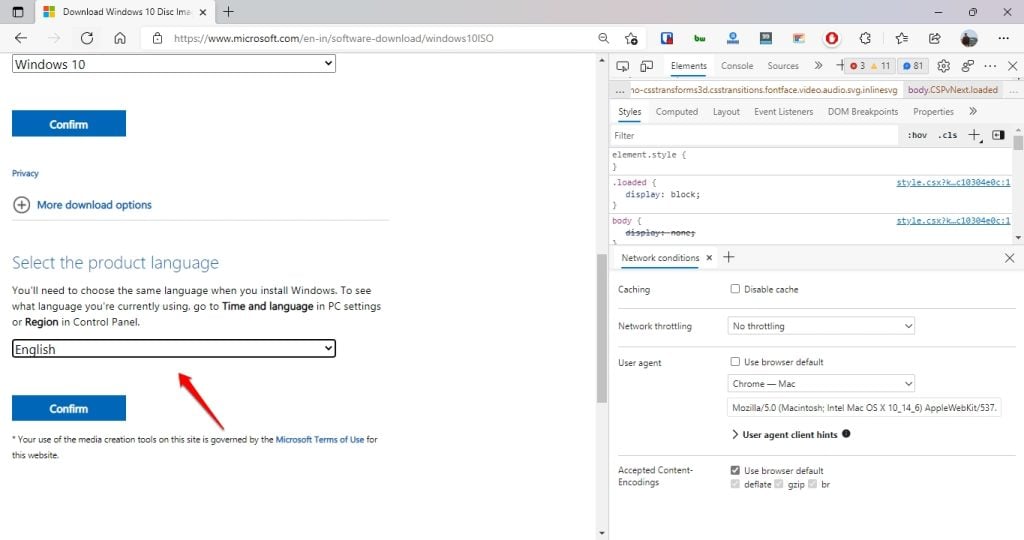Enable Disable cache checkbox
The height and width of the screenshot is (540, 1024).
point(735,289)
